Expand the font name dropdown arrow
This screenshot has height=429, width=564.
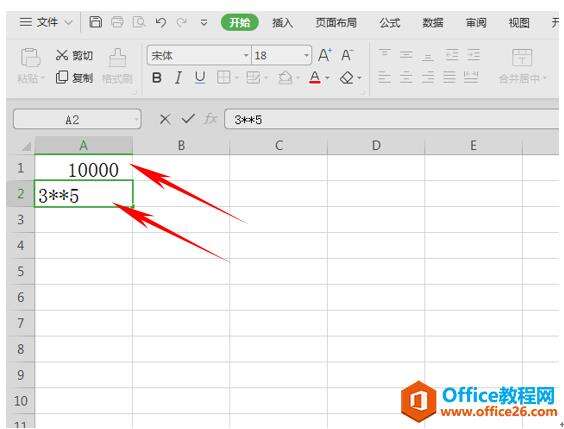(246, 55)
